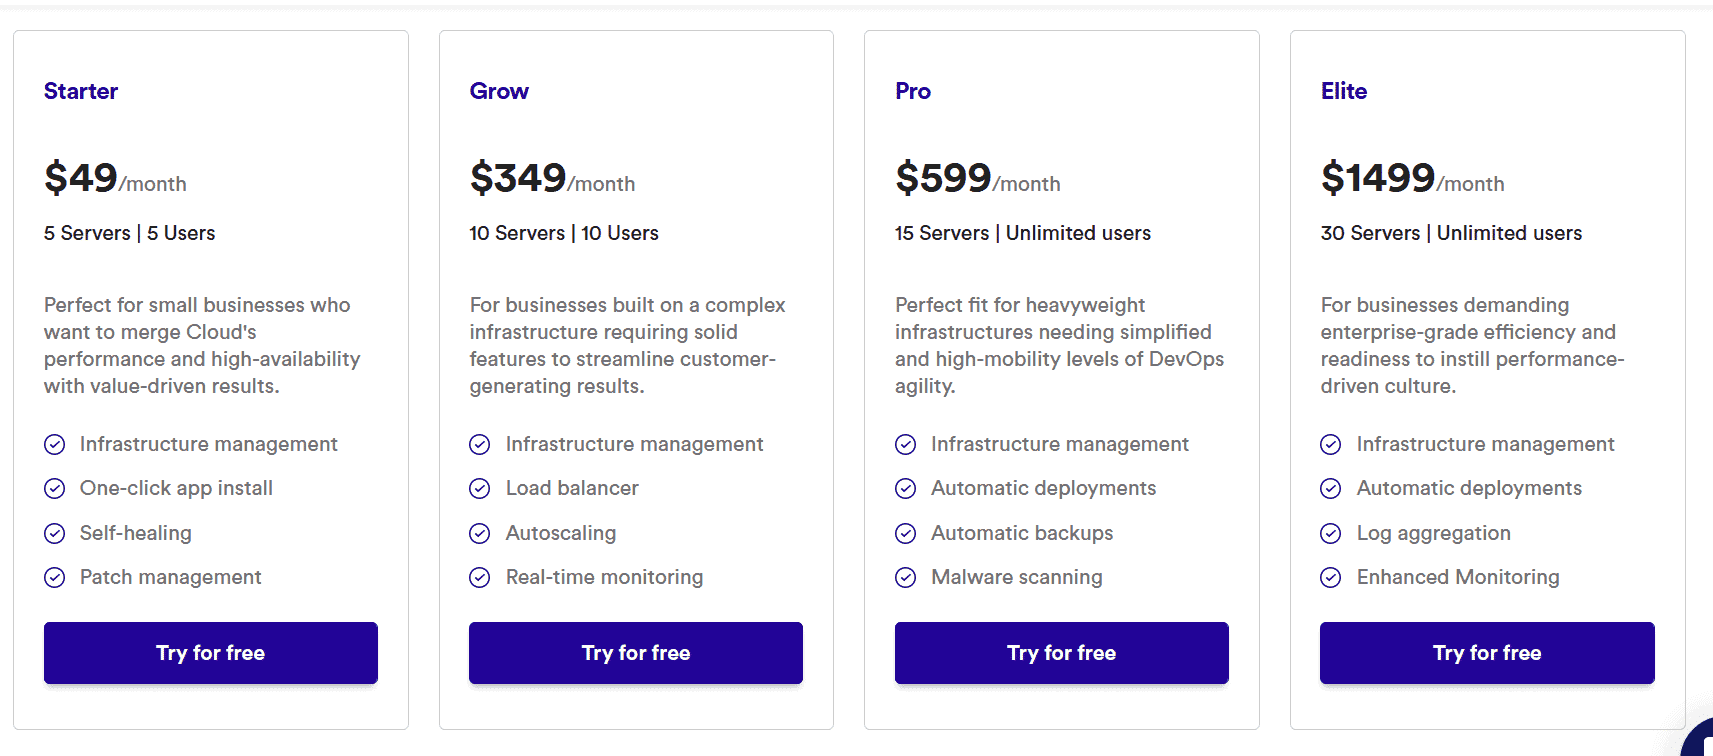Click checkmark icon beside Self-healing
Viewport: 1713px width, 756px height.
click(x=55, y=533)
